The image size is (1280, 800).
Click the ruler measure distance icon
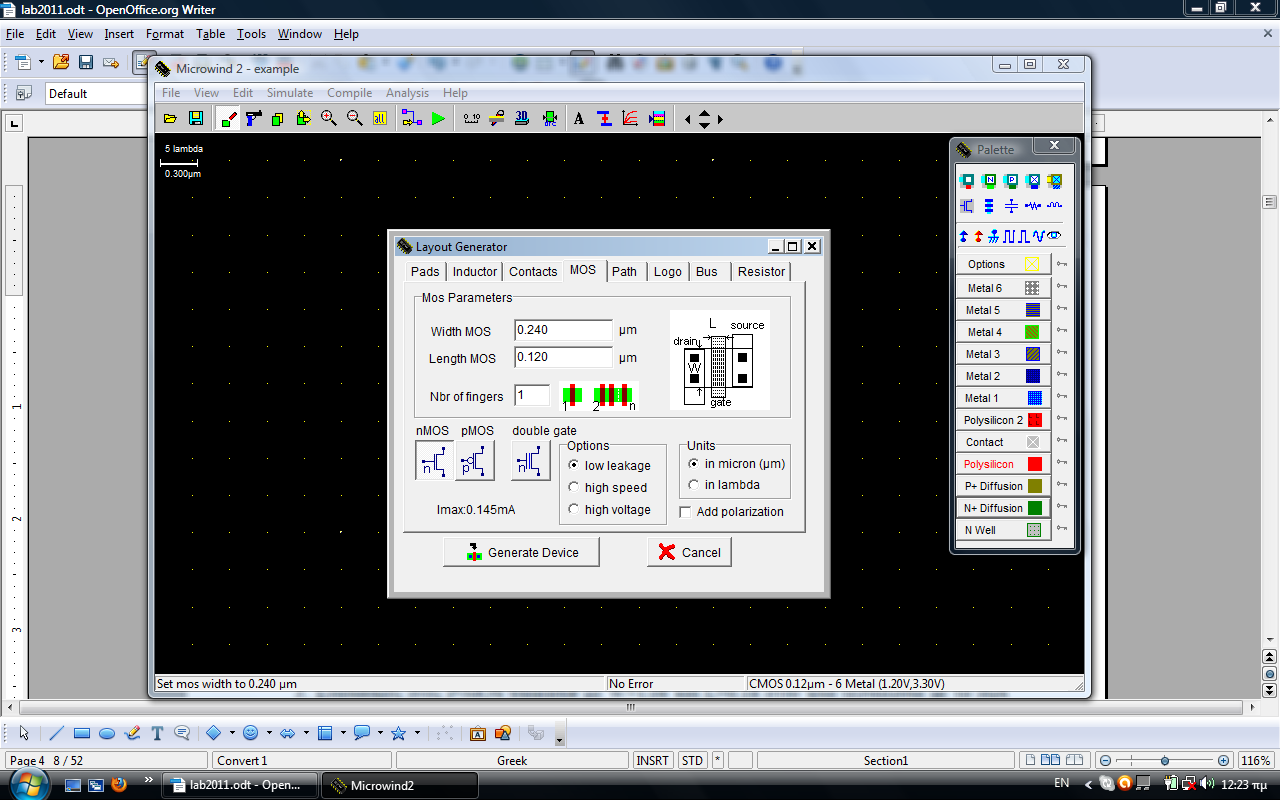point(472,118)
